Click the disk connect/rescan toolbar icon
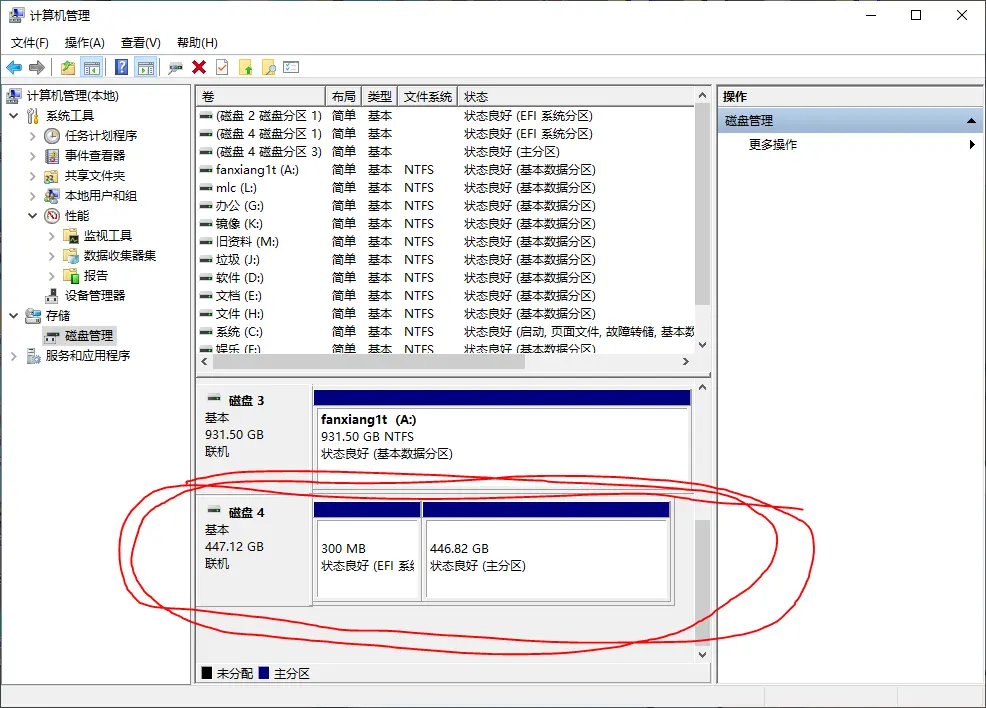 [x=175, y=67]
